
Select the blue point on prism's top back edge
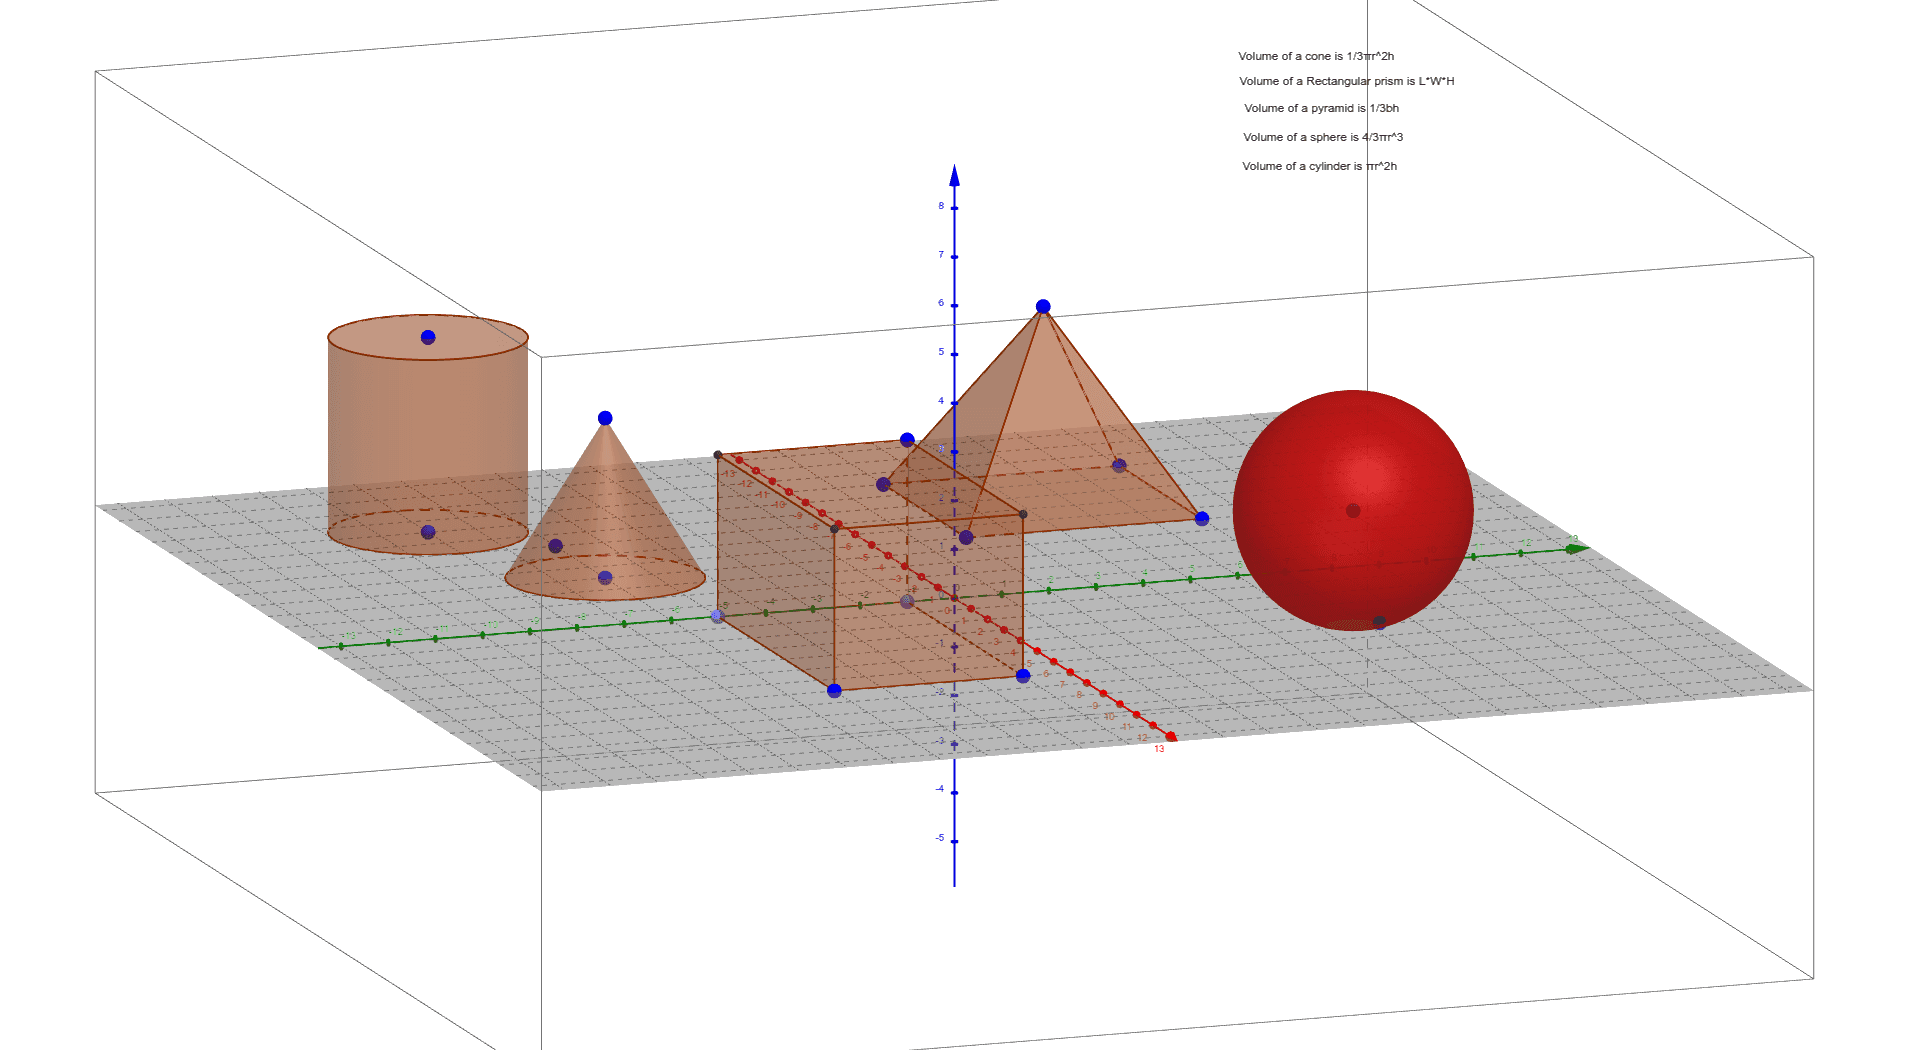tap(907, 440)
